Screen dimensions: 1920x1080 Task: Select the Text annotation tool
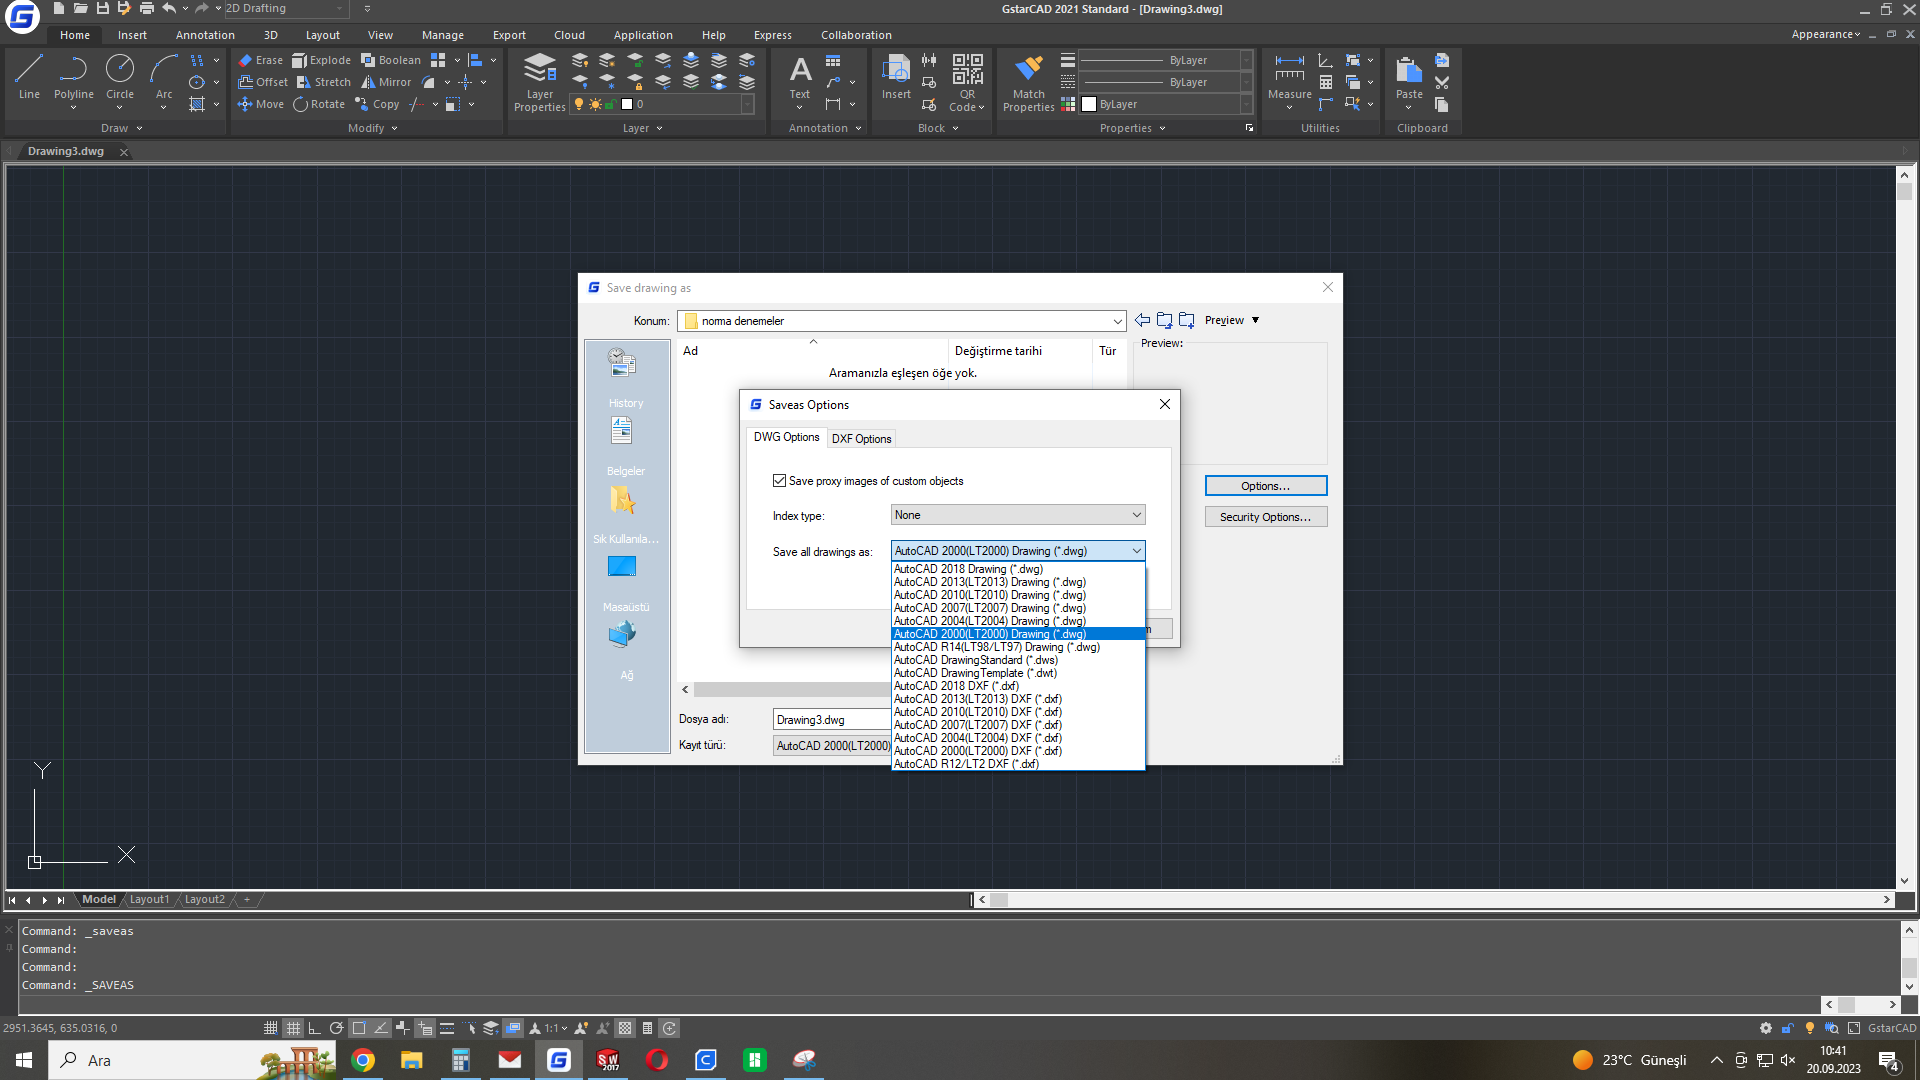(800, 77)
